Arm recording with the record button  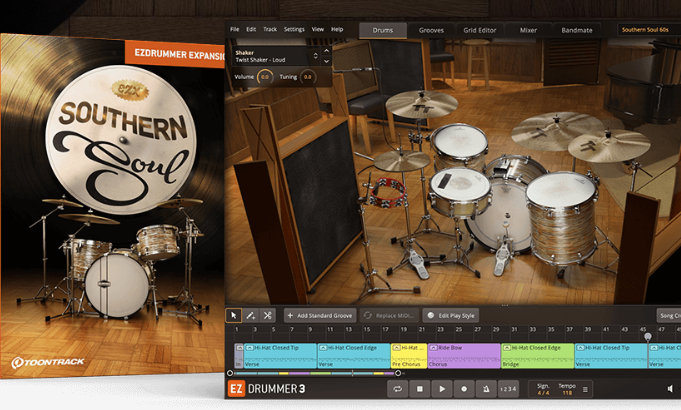click(464, 389)
